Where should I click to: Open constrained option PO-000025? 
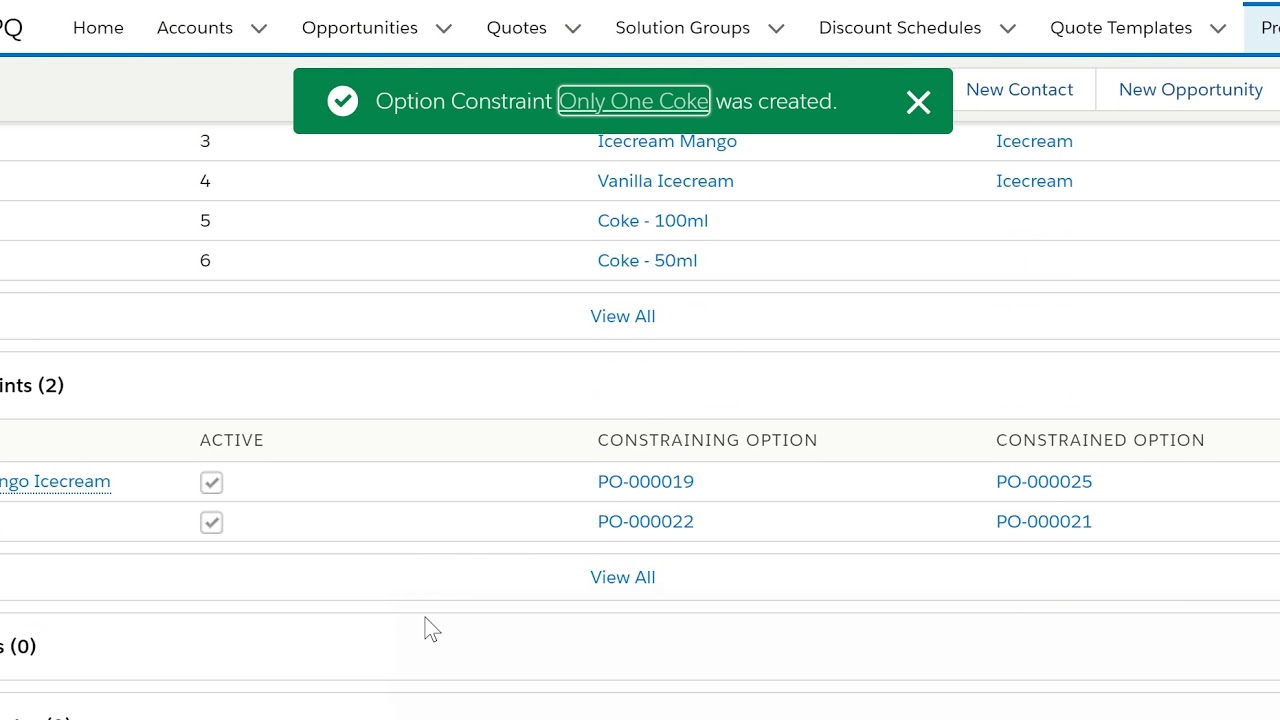tap(1044, 482)
